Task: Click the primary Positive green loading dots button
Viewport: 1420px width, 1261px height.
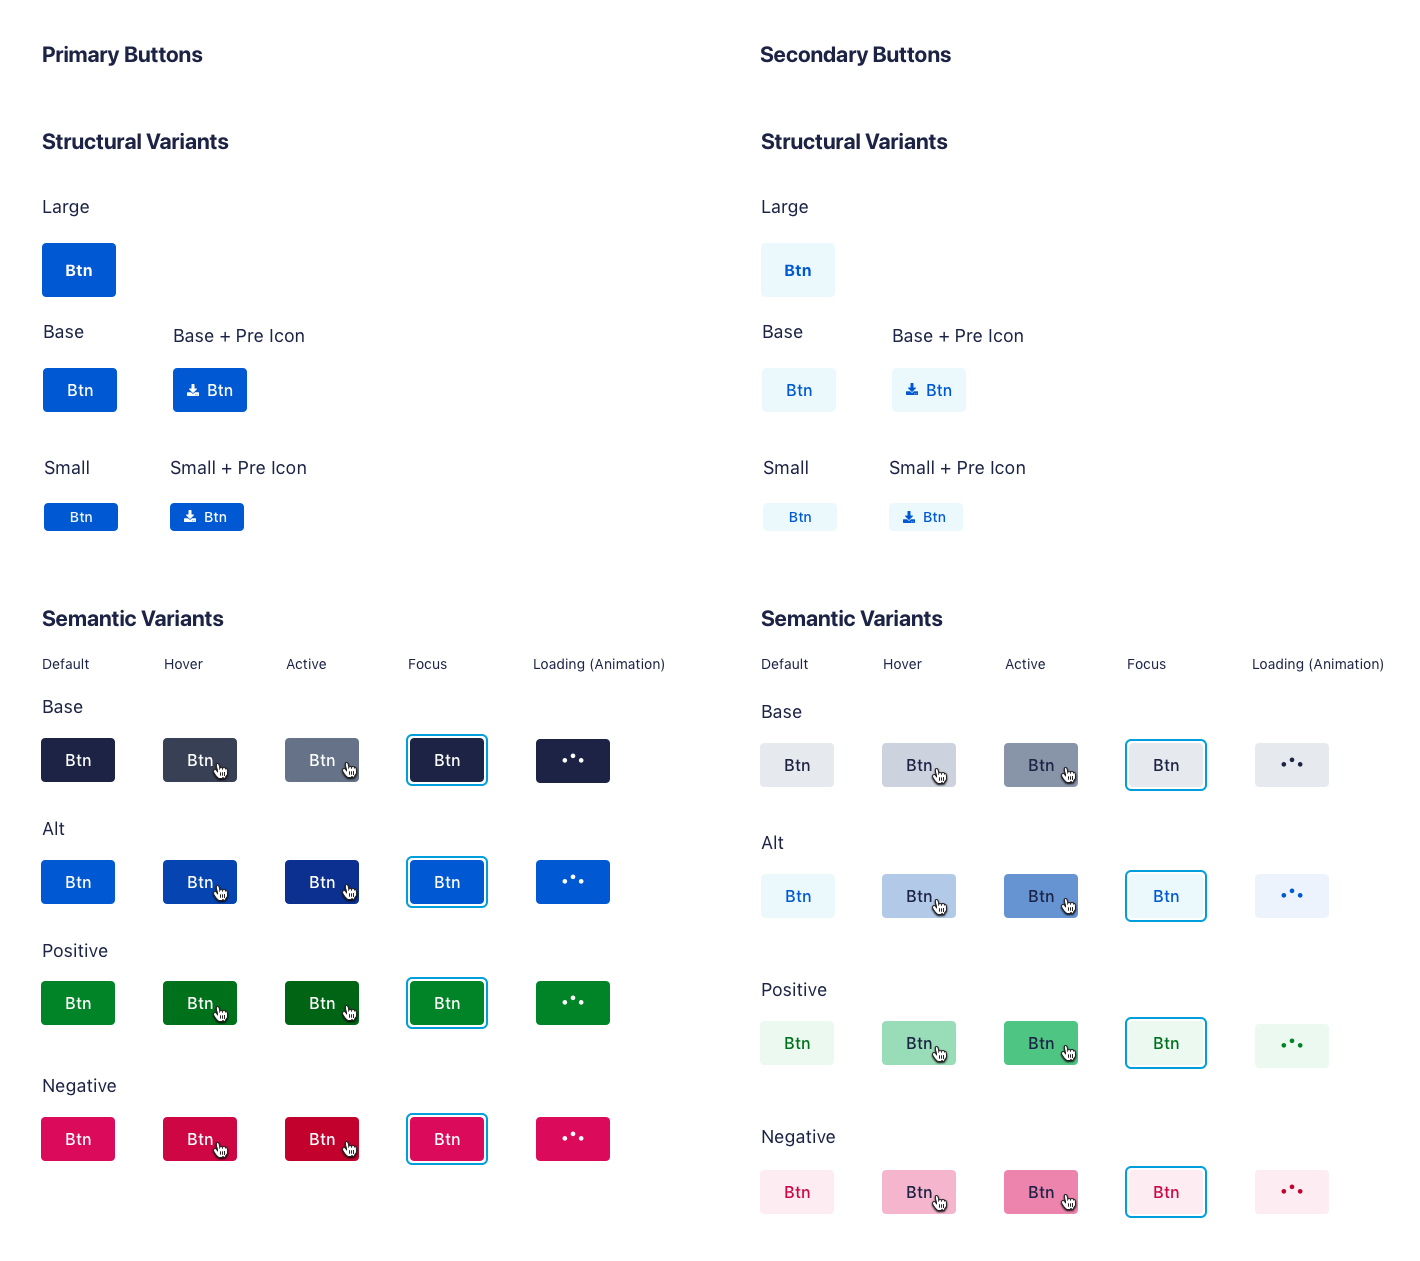Action: click(x=573, y=1003)
